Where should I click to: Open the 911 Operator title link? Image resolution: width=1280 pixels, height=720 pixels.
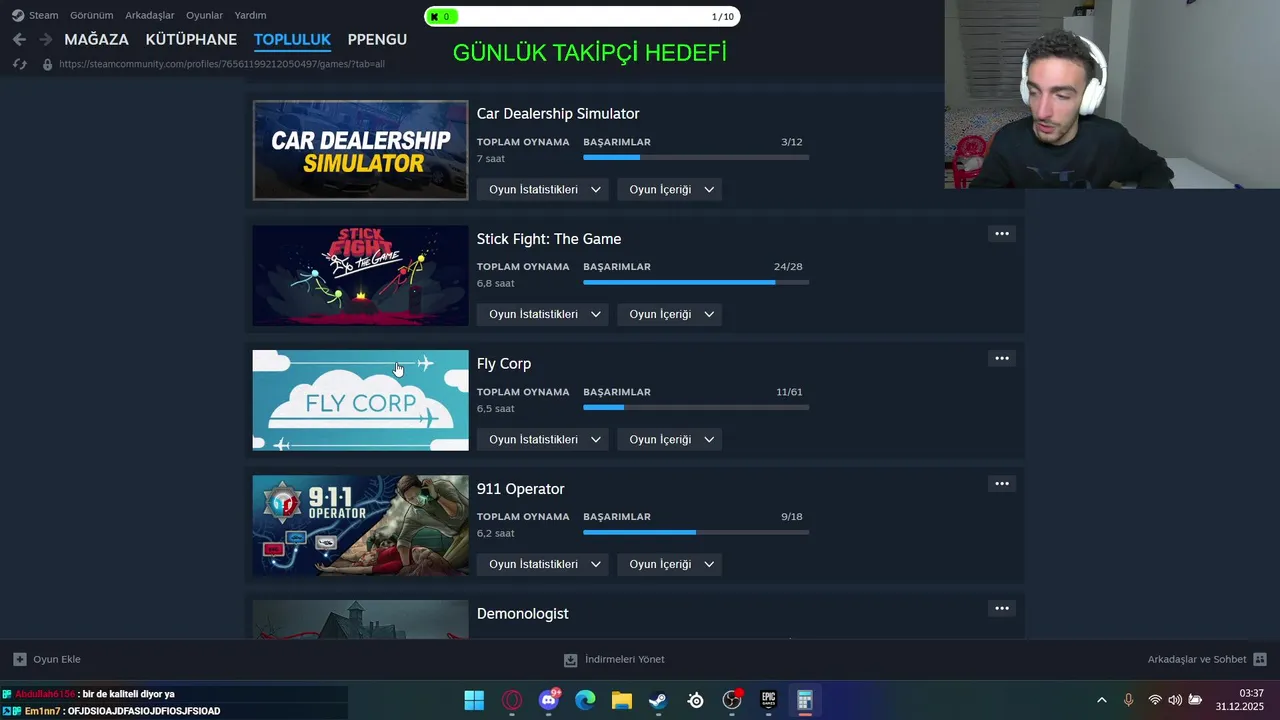[520, 489]
